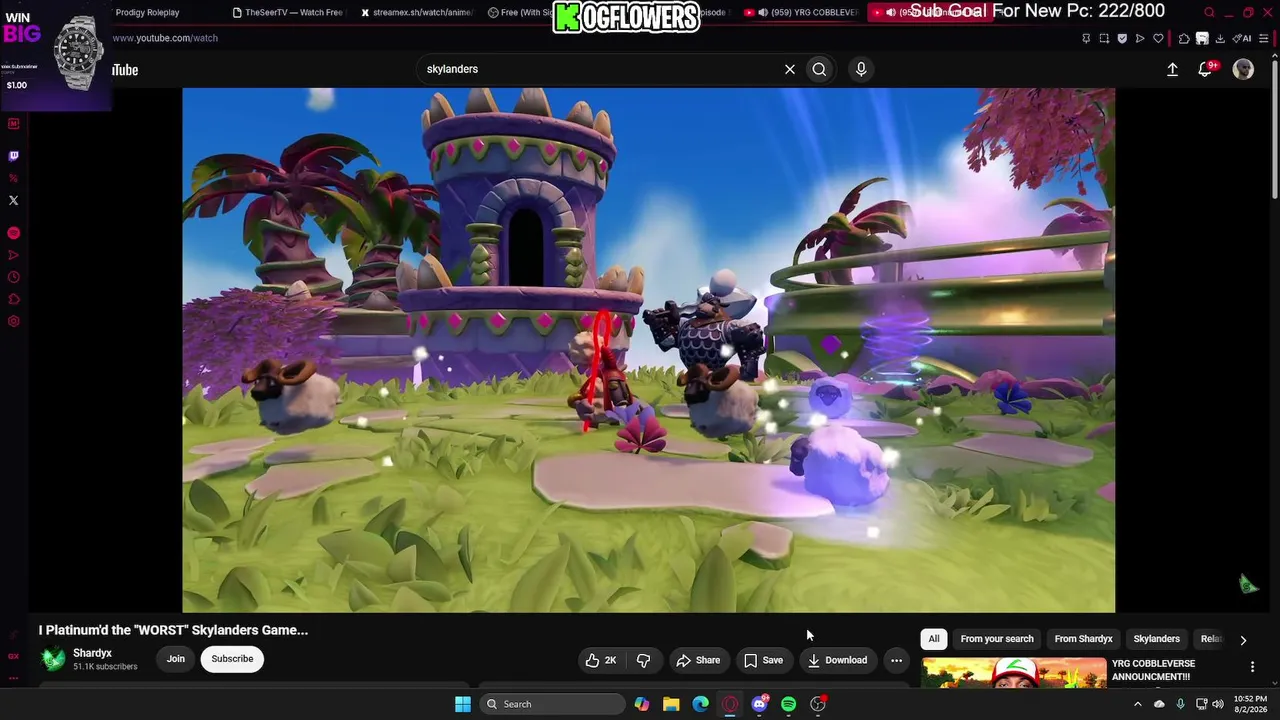Image resolution: width=1280 pixels, height=720 pixels.
Task: Dislike the video with thumbs down
Action: click(643, 660)
